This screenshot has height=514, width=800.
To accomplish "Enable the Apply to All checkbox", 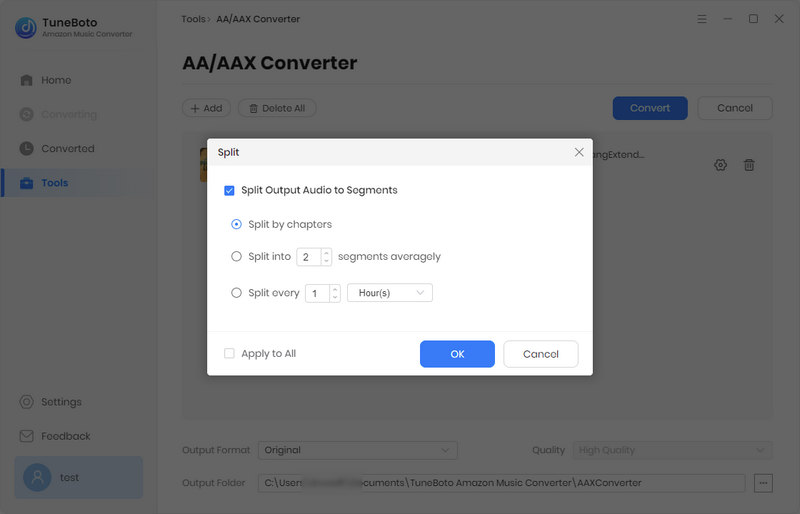I will click(x=229, y=353).
